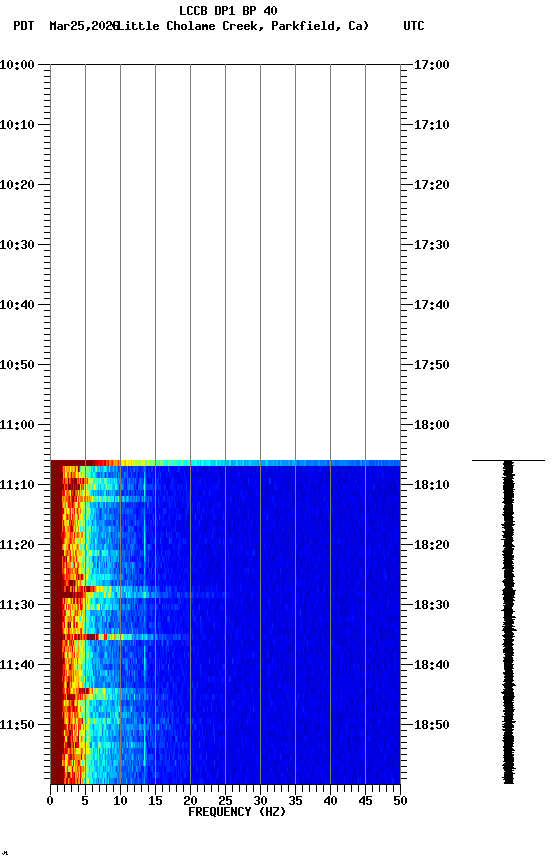Click the 11:40 PDT time label
This screenshot has width=552, height=864.
click(x=17, y=666)
